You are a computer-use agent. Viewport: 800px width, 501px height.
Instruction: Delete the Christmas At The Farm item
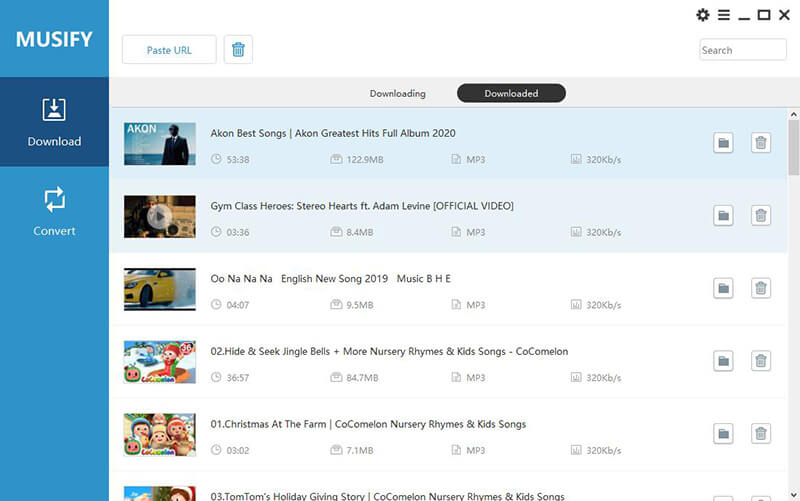[761, 434]
